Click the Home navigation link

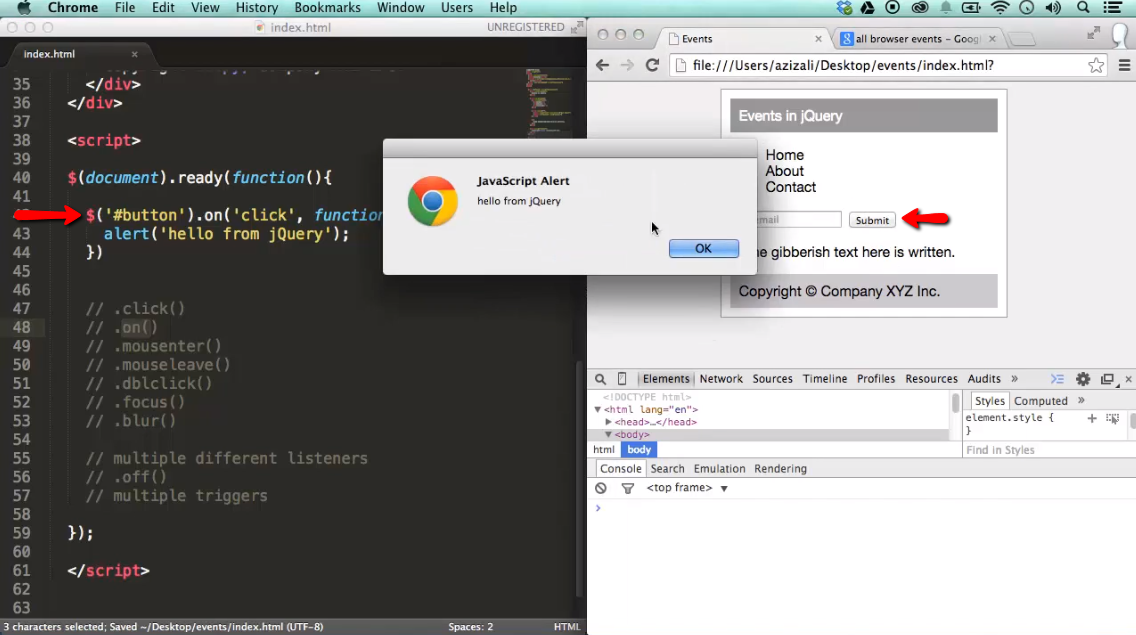click(785, 155)
